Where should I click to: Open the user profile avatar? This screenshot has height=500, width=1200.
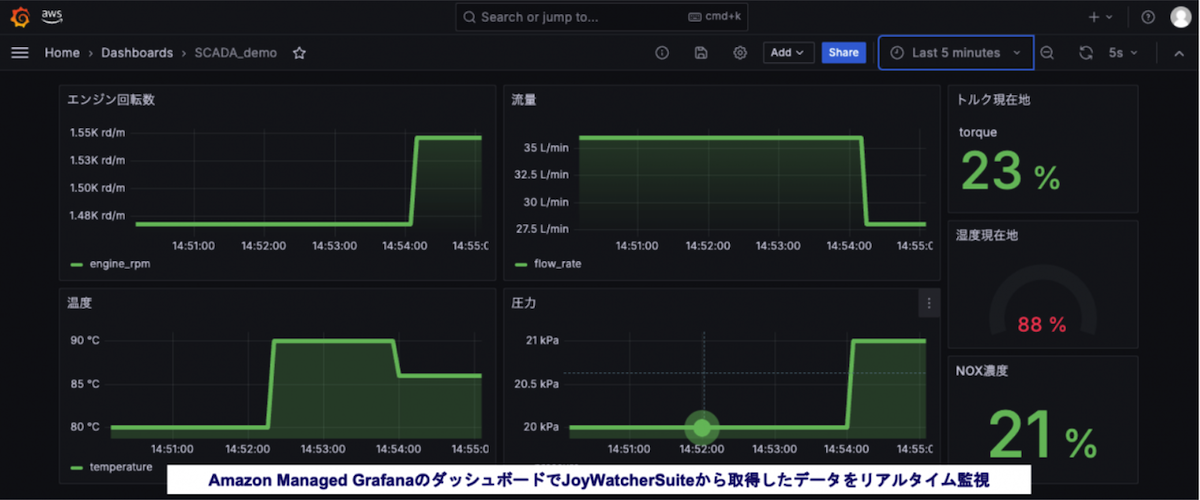pyautogui.click(x=1180, y=17)
